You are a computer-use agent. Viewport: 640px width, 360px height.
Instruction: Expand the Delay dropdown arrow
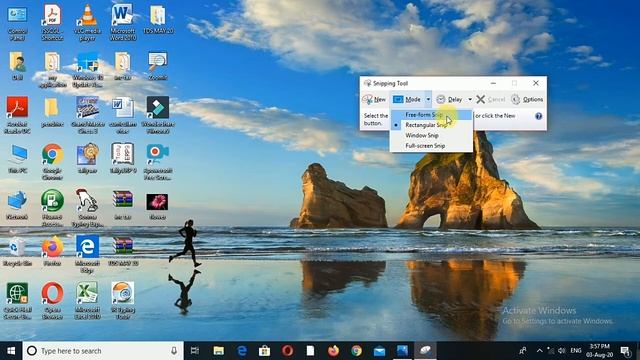click(x=470, y=99)
